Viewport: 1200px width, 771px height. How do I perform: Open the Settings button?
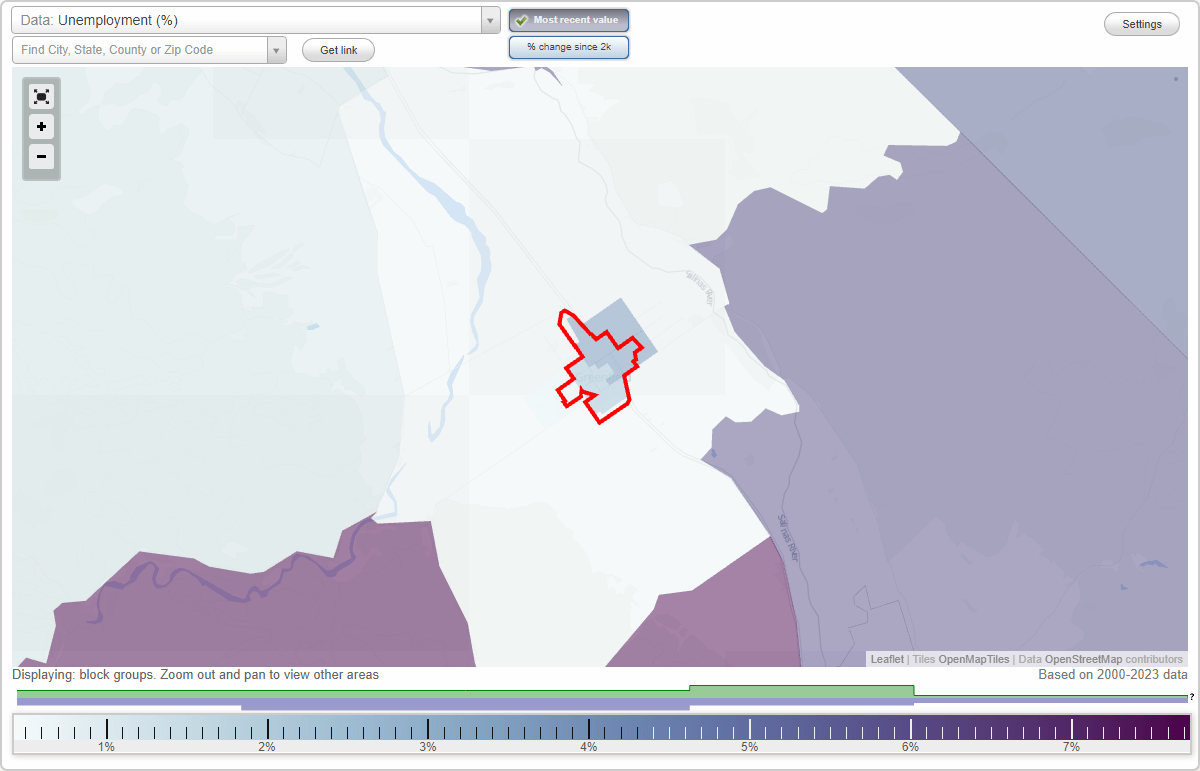point(1142,24)
